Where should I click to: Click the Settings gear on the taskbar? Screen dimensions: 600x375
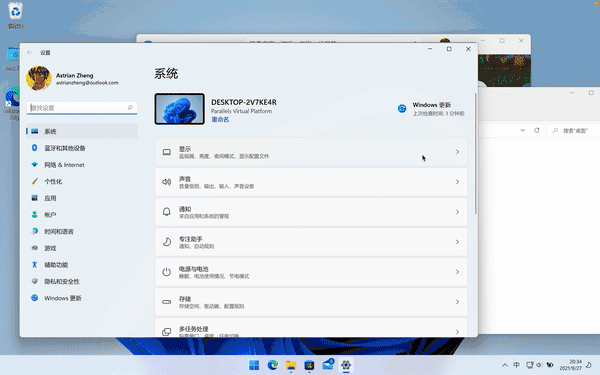click(346, 365)
